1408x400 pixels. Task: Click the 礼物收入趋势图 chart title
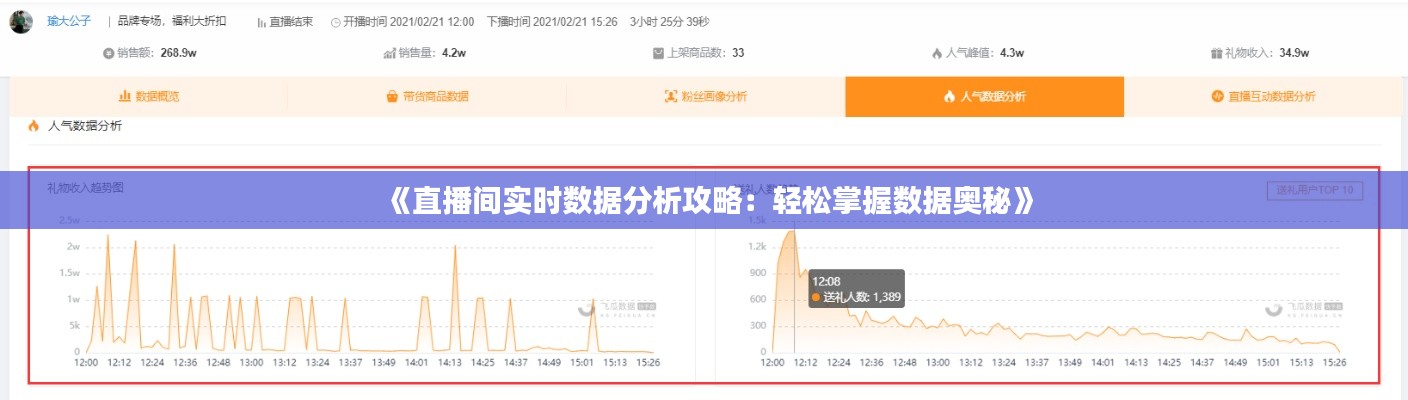point(85,187)
